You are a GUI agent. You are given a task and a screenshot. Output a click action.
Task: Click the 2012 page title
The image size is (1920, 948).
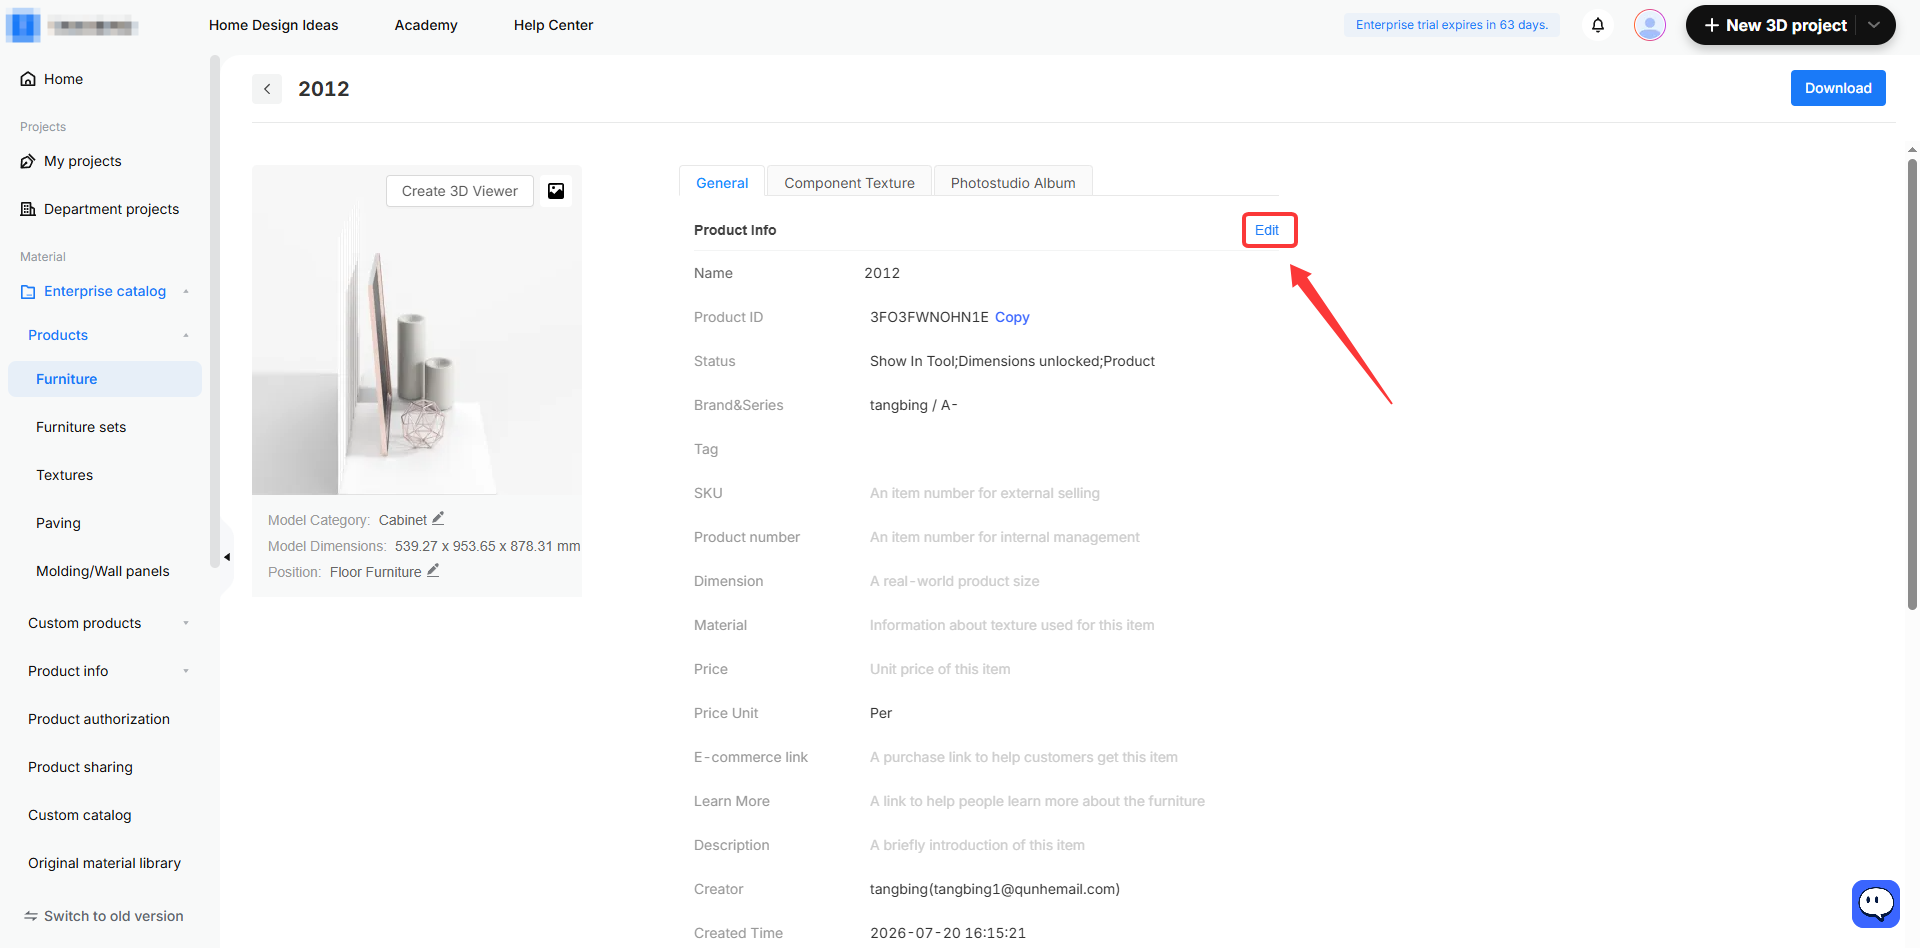[x=324, y=89]
